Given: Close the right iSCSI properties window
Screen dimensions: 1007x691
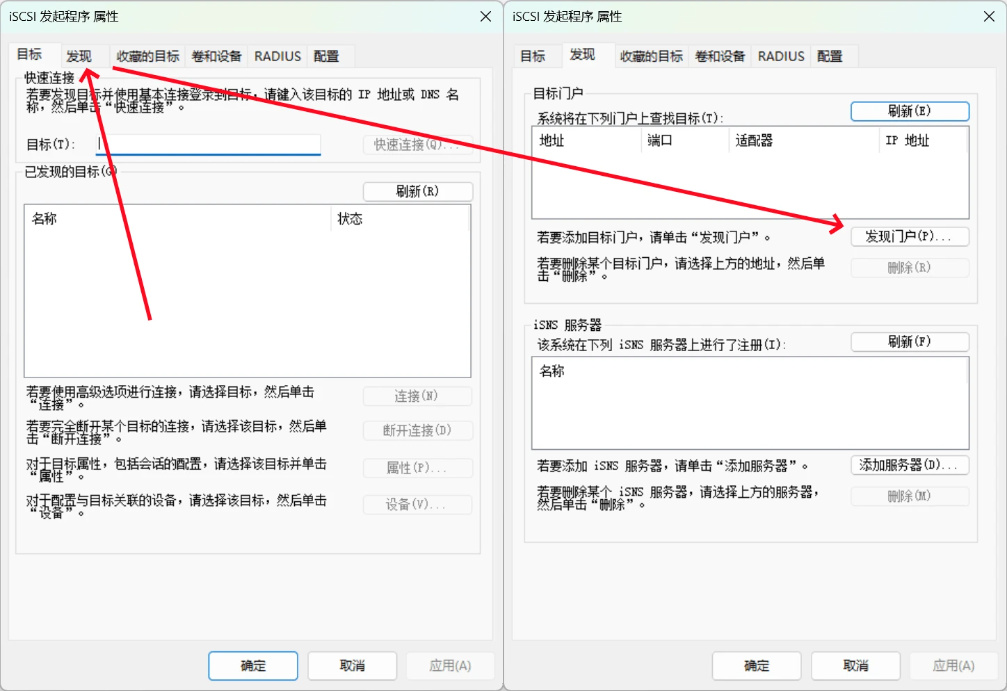Looking at the screenshot, I should [989, 17].
